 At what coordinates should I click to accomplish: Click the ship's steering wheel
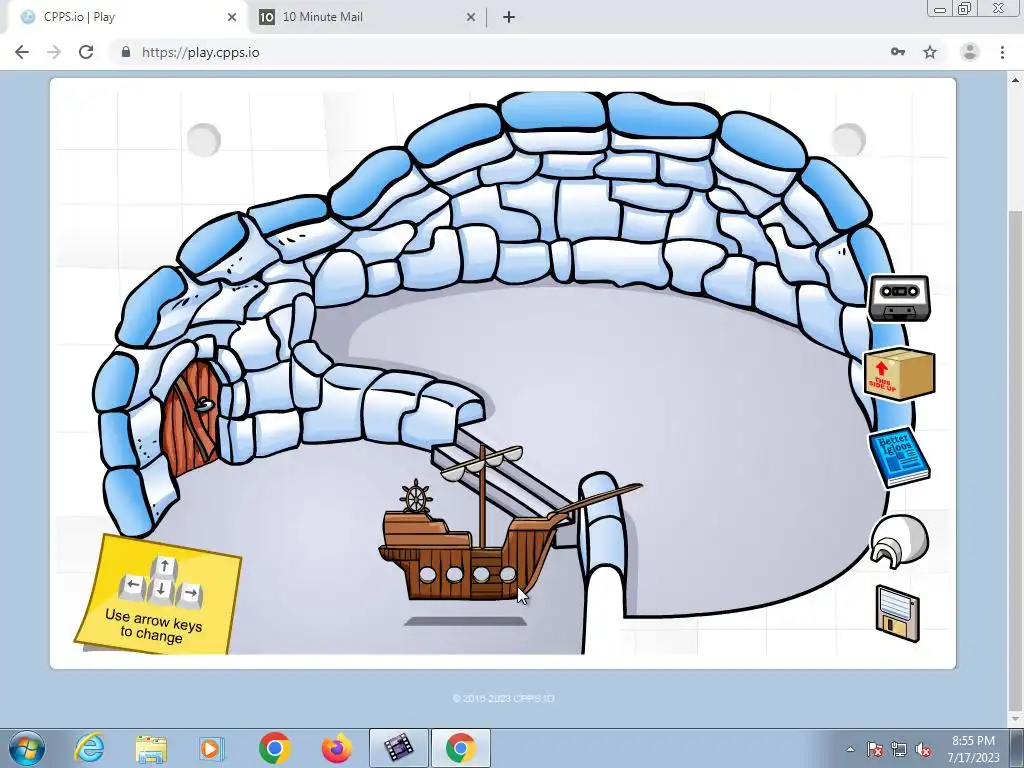[x=416, y=496]
